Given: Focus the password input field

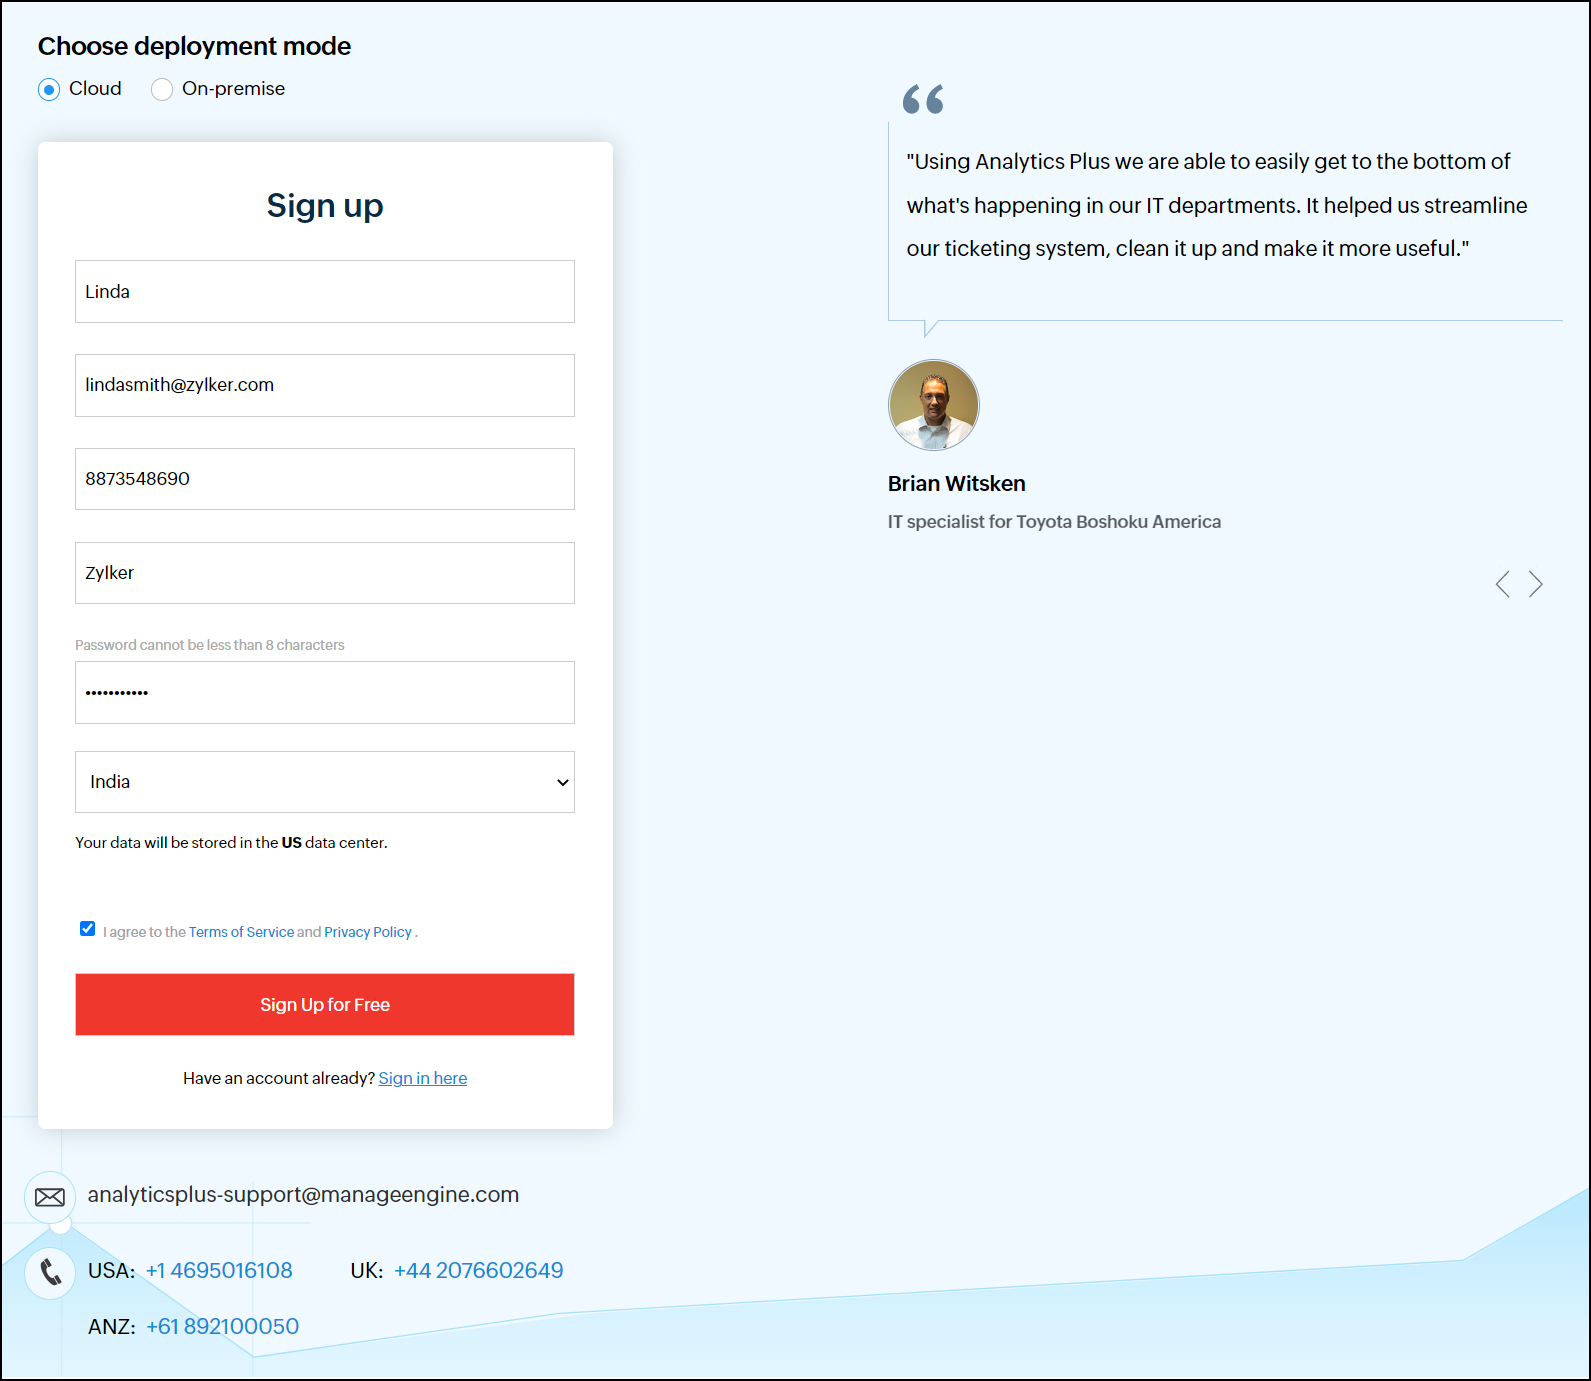Looking at the screenshot, I should (x=325, y=692).
